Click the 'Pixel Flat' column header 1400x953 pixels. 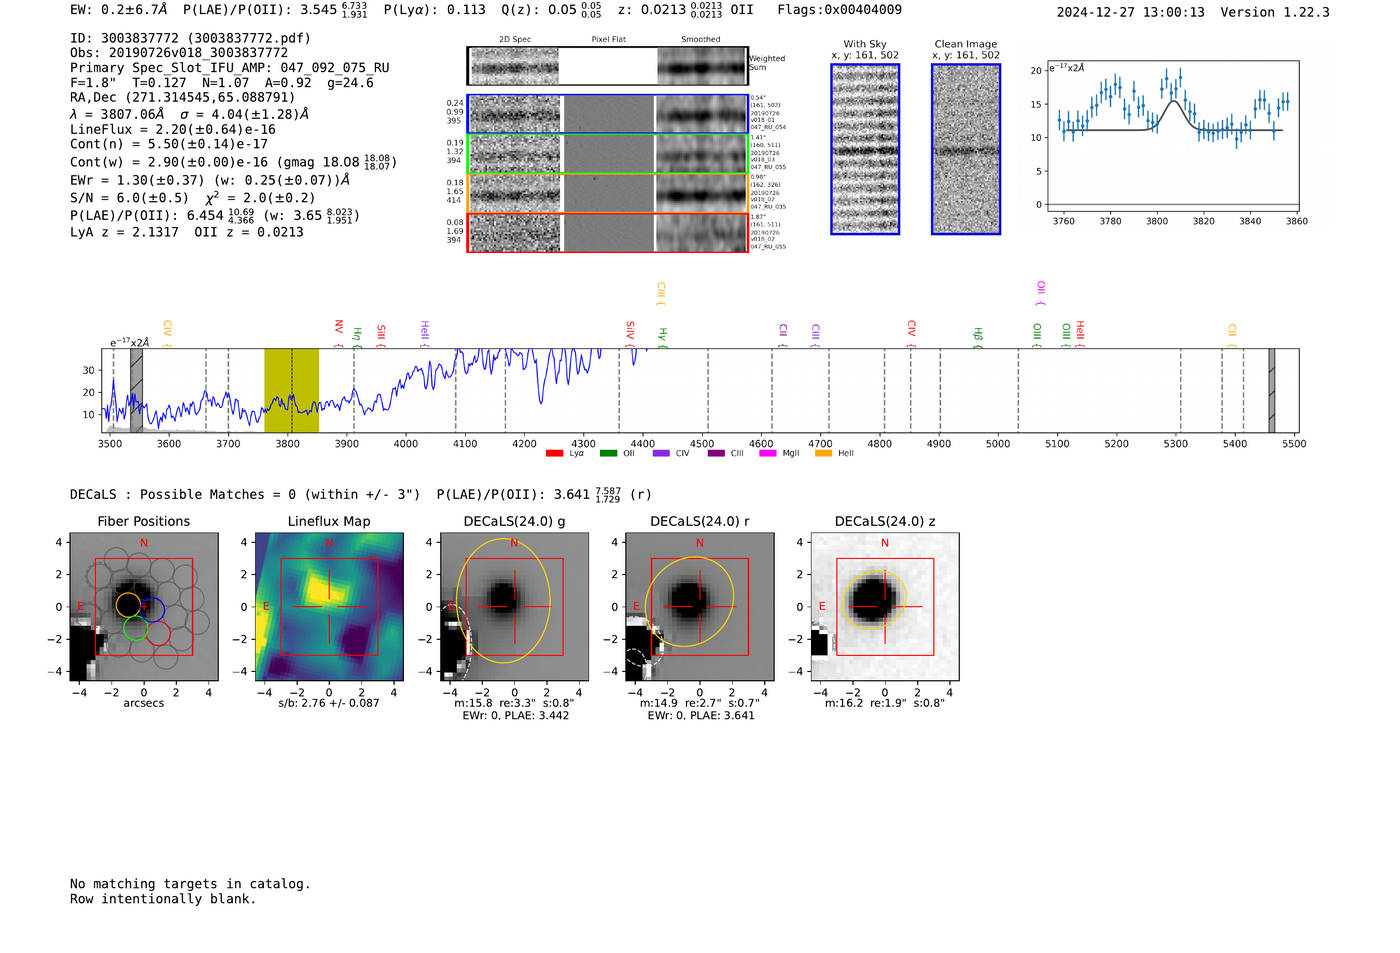tap(608, 39)
